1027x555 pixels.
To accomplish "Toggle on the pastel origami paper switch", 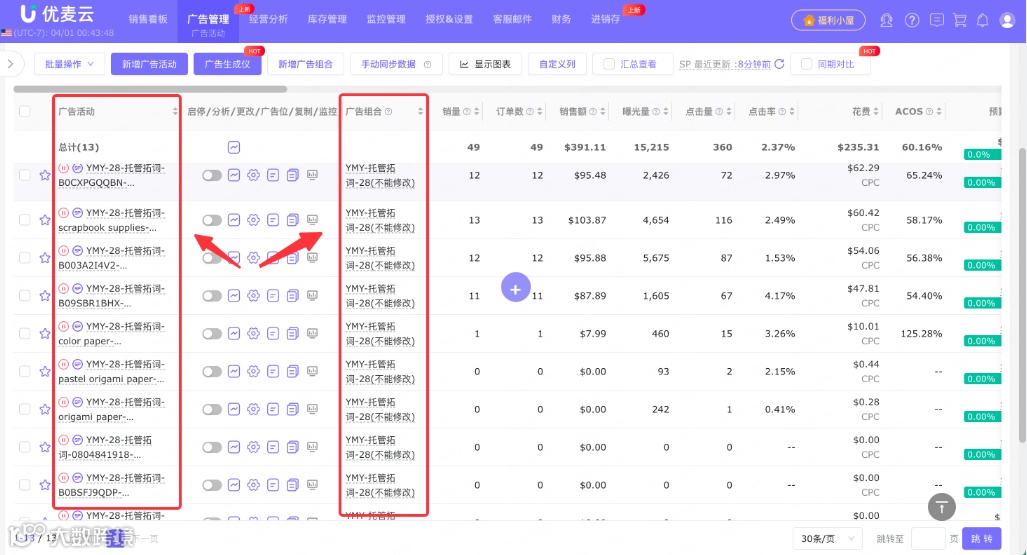I will click(x=212, y=372).
